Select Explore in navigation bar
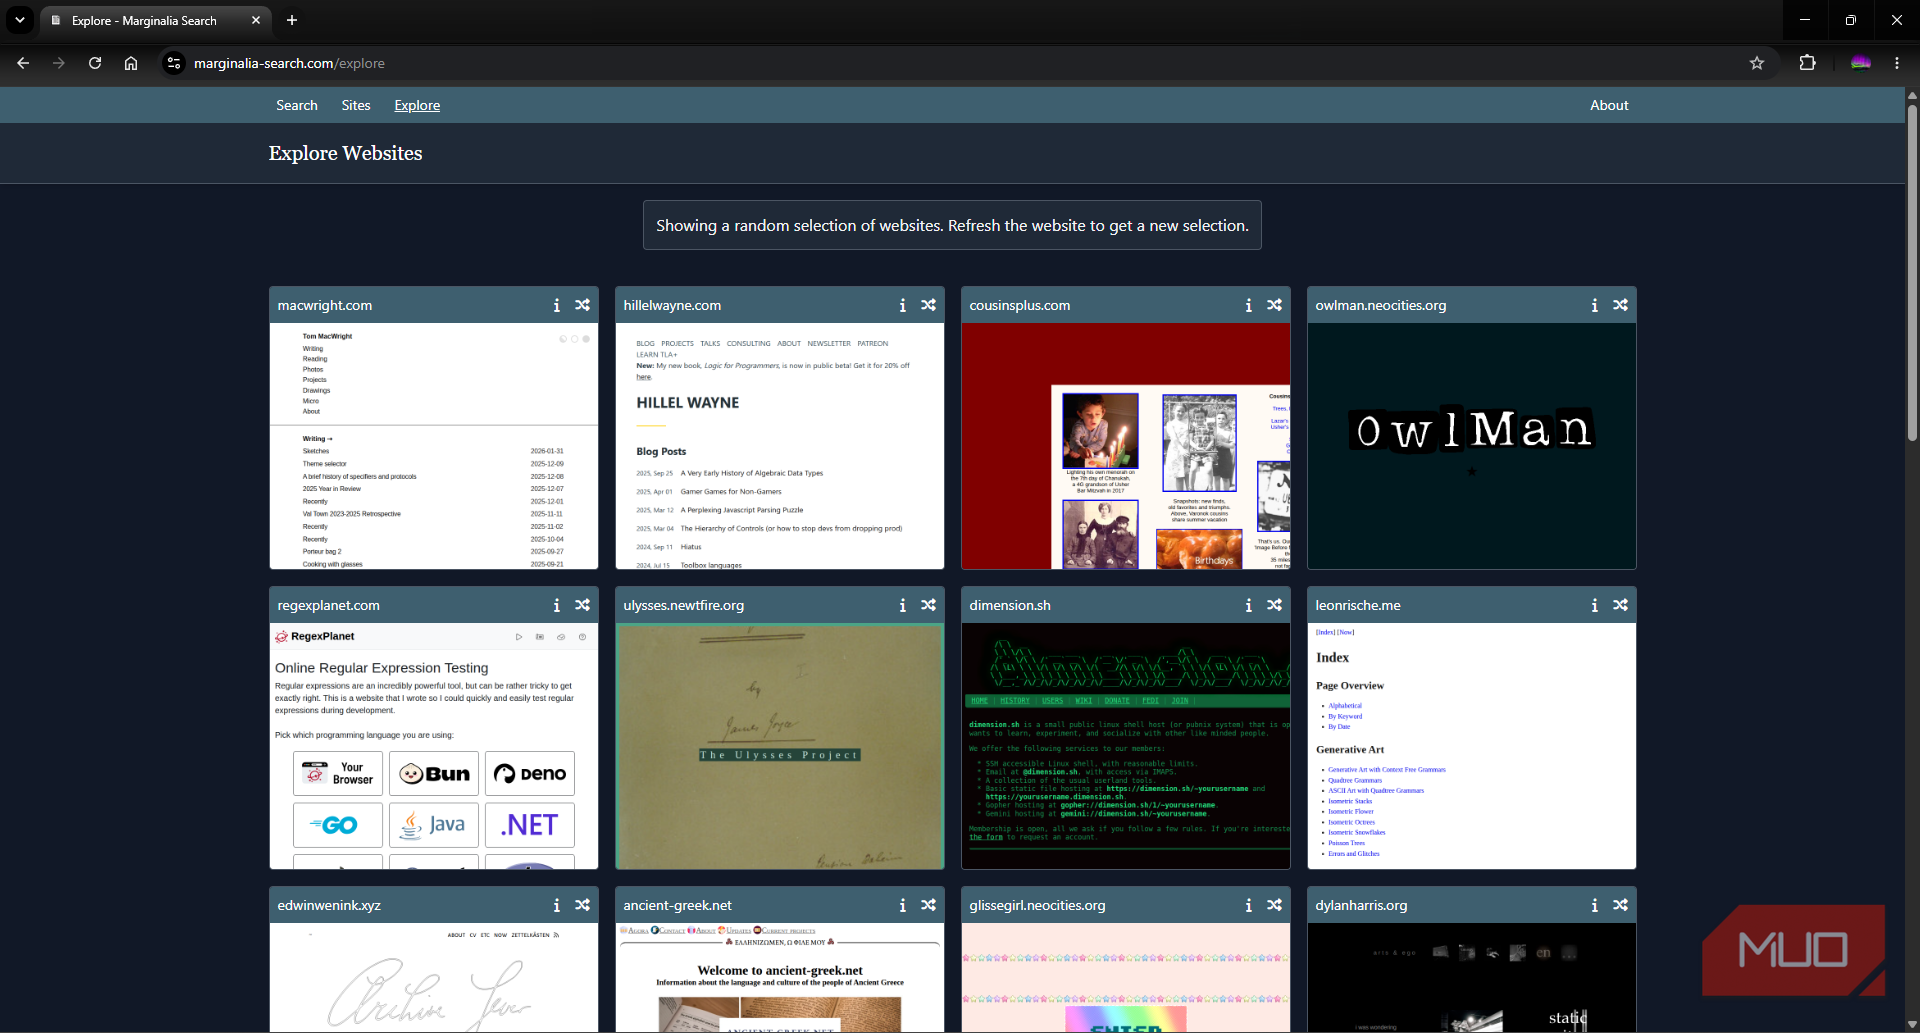The height and width of the screenshot is (1033, 1920). pos(417,105)
